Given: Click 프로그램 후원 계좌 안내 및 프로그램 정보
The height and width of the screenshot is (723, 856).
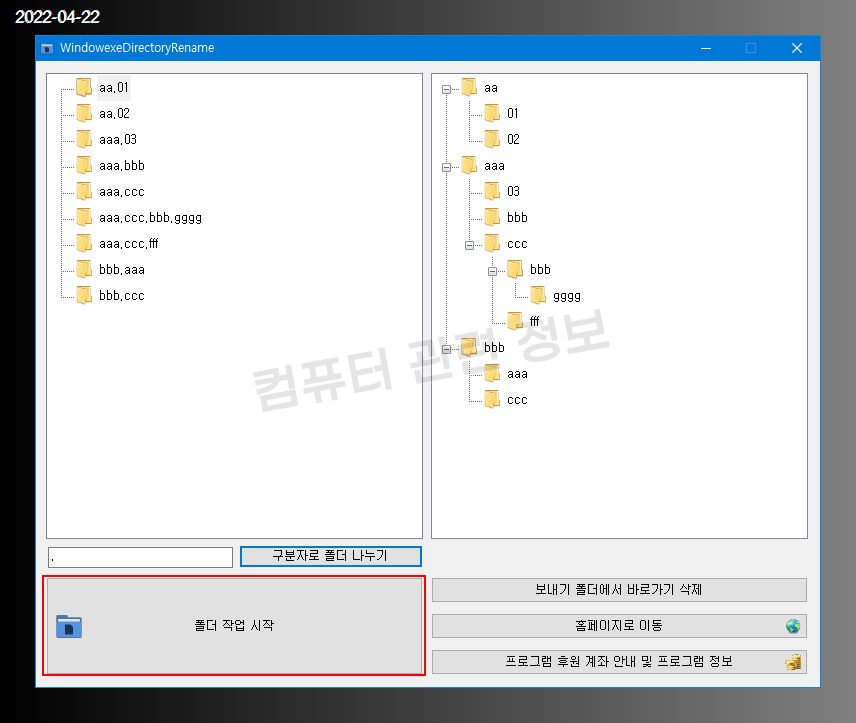Looking at the screenshot, I should (619, 662).
